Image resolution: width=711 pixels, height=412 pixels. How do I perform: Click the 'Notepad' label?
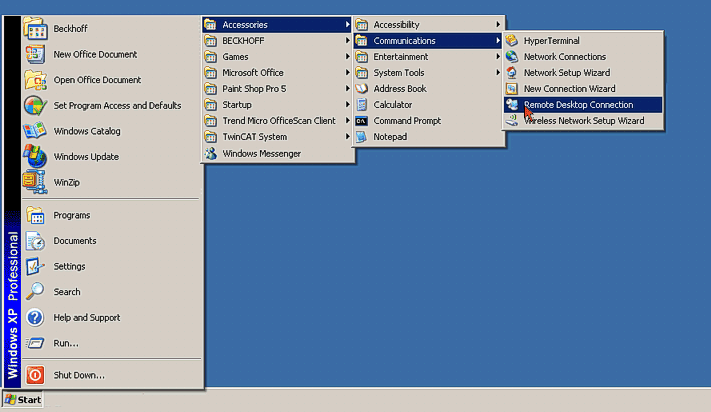coord(390,137)
